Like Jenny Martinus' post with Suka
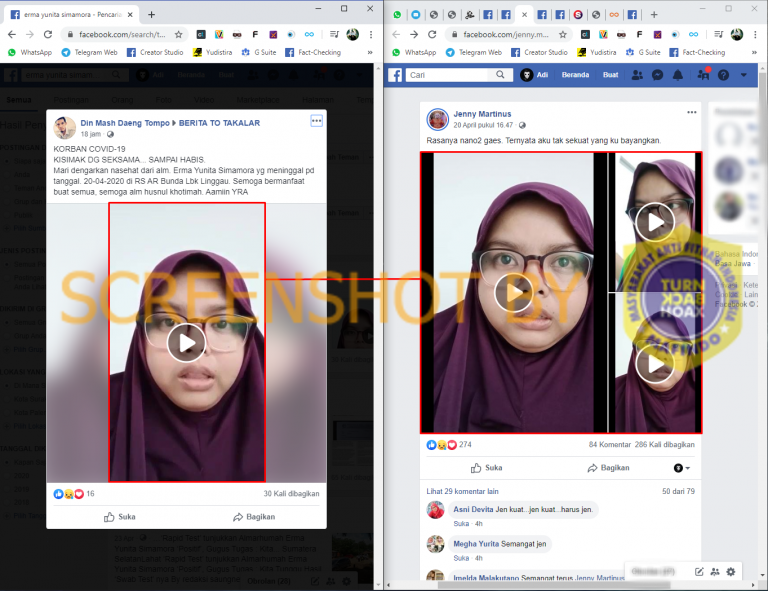Image resolution: width=768 pixels, height=591 pixels. [486, 468]
